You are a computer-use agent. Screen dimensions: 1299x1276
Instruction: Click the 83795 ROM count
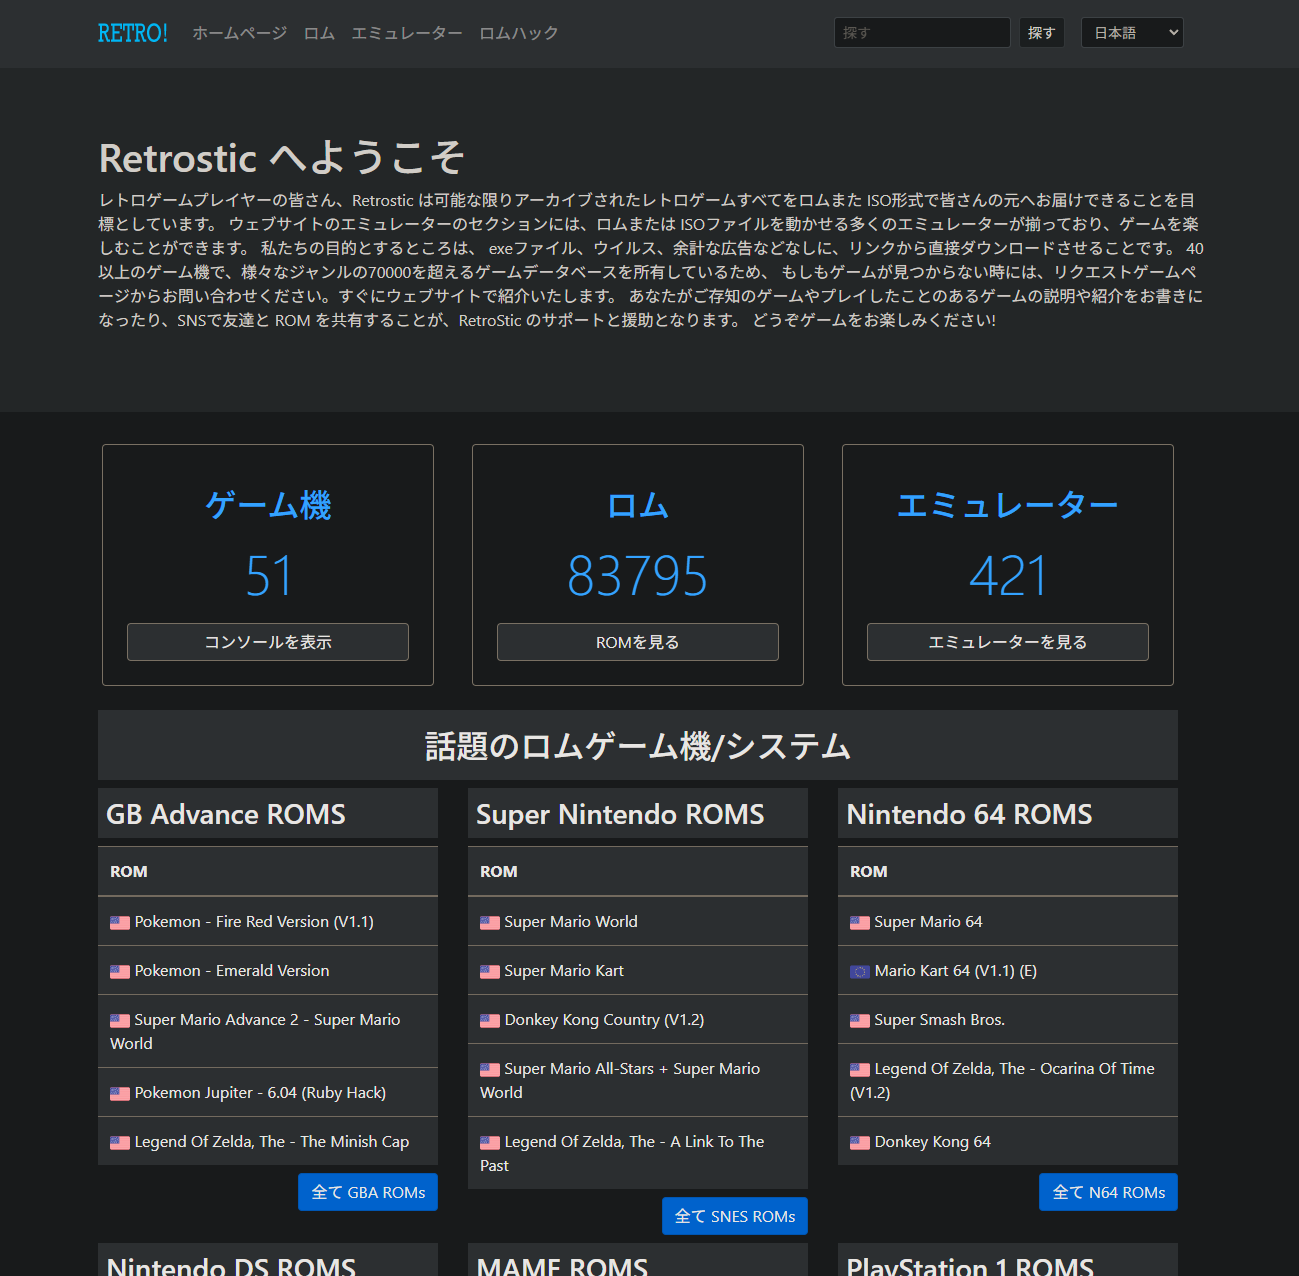point(638,576)
